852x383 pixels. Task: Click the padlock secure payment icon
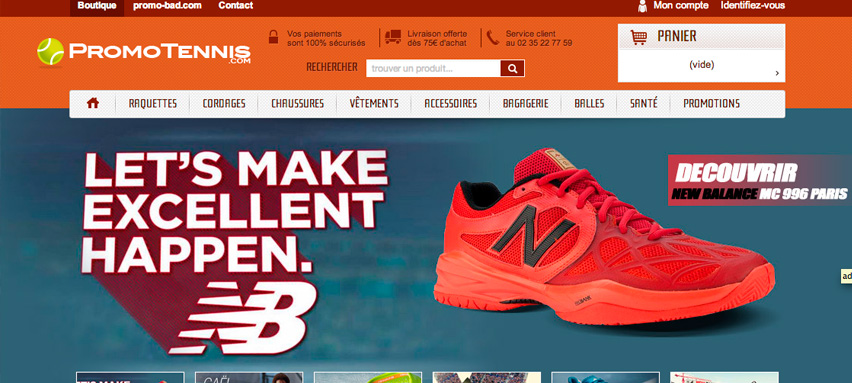click(274, 37)
